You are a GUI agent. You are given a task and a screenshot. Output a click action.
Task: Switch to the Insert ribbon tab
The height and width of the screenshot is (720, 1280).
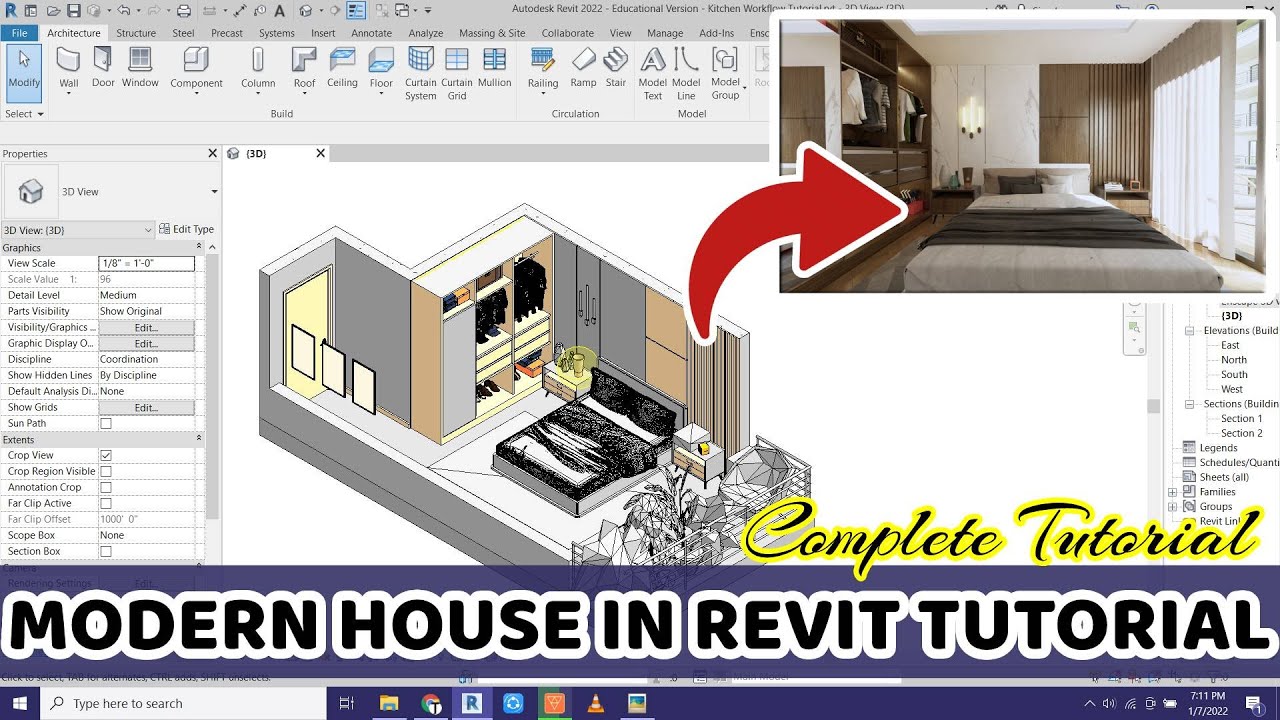323,33
